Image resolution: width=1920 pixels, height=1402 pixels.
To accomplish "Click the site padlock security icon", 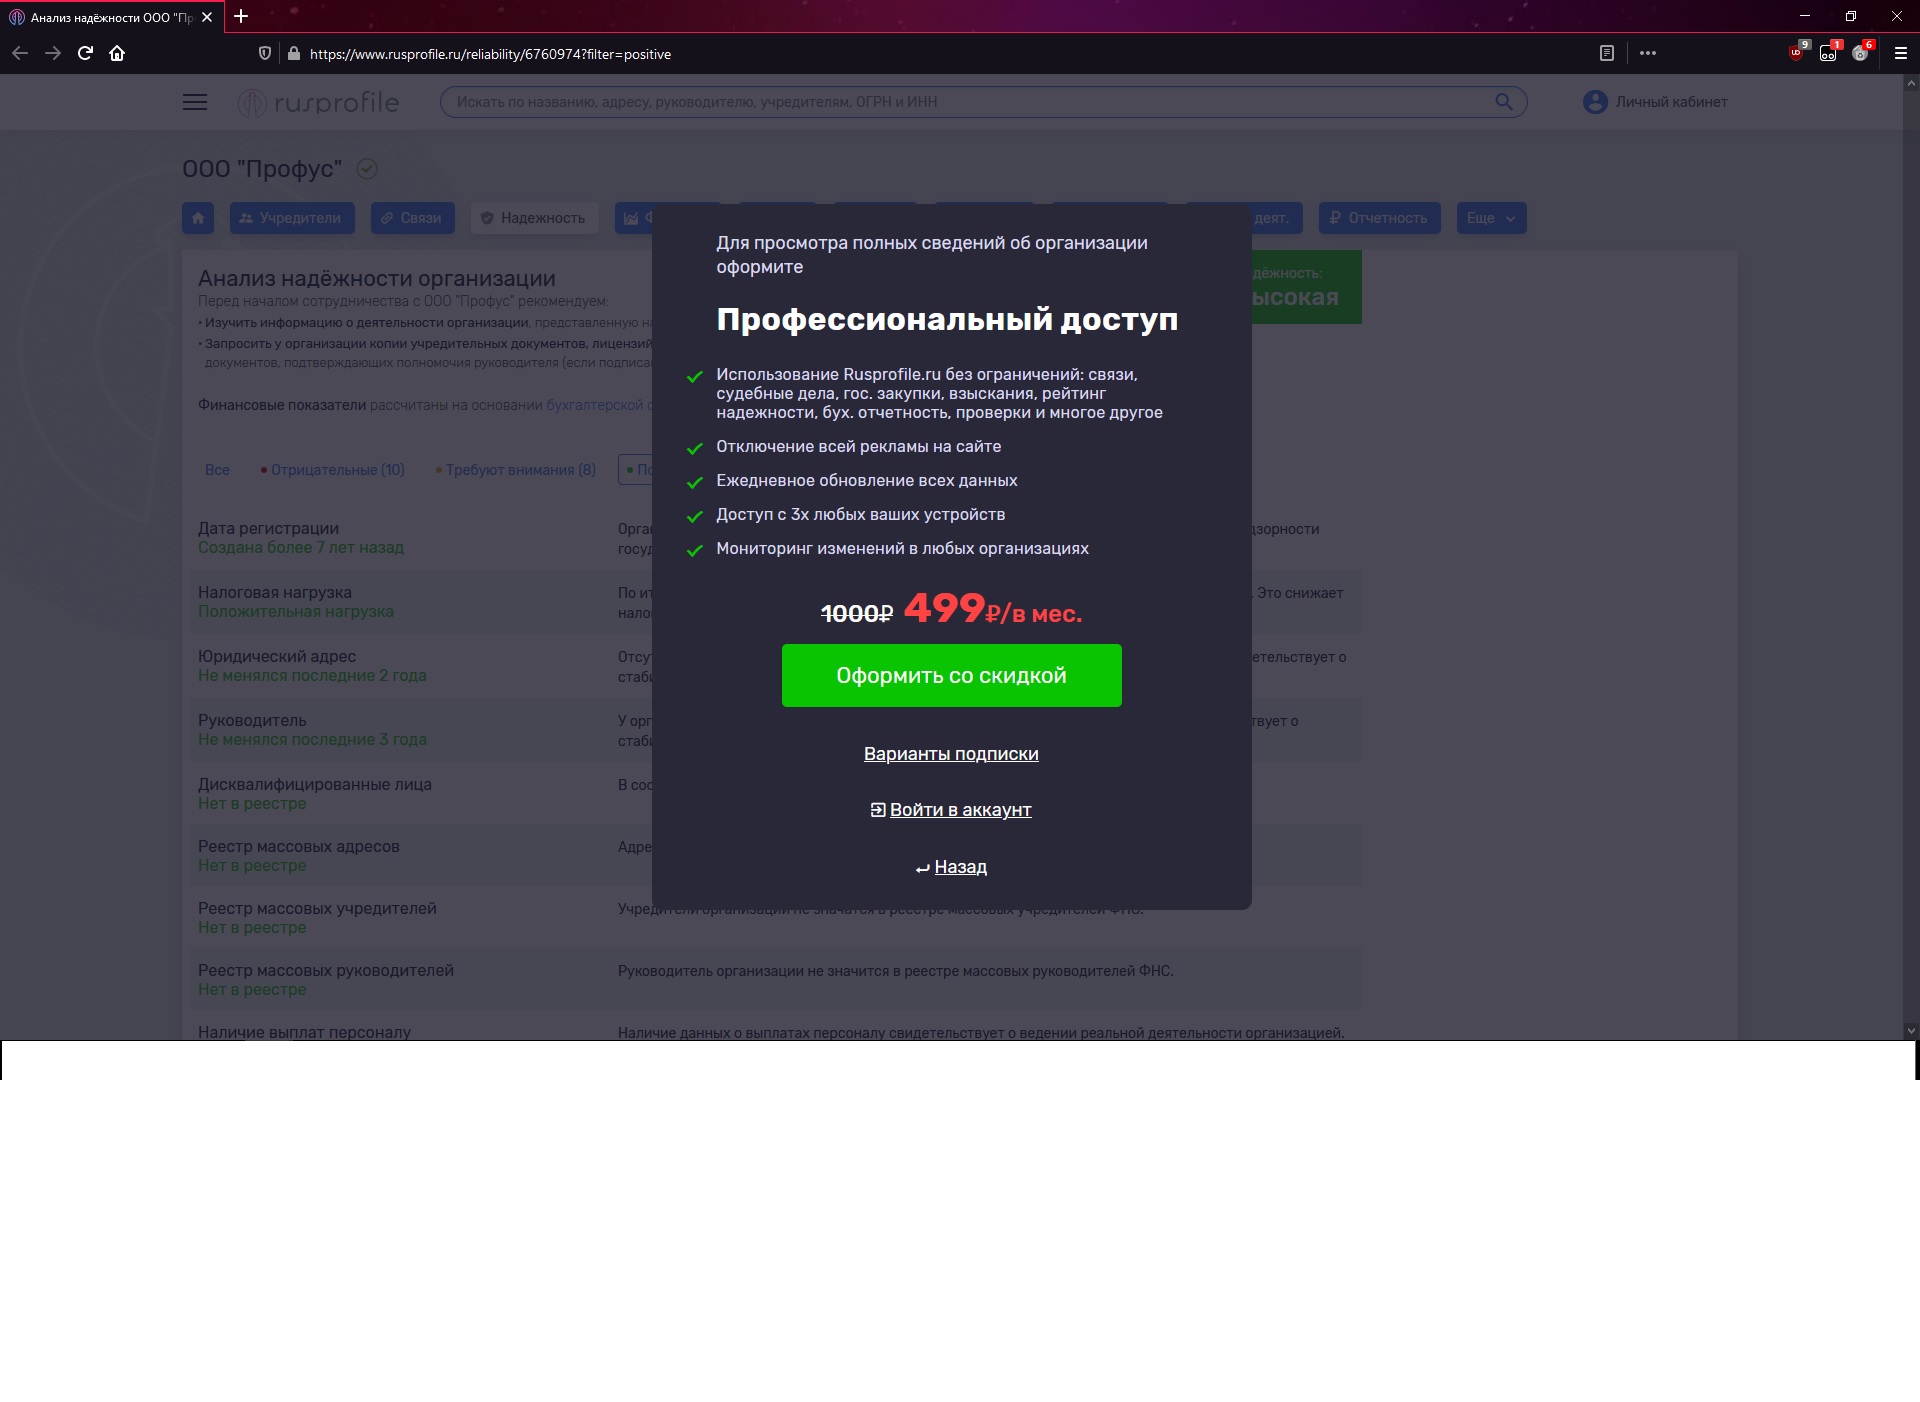I will coord(293,53).
